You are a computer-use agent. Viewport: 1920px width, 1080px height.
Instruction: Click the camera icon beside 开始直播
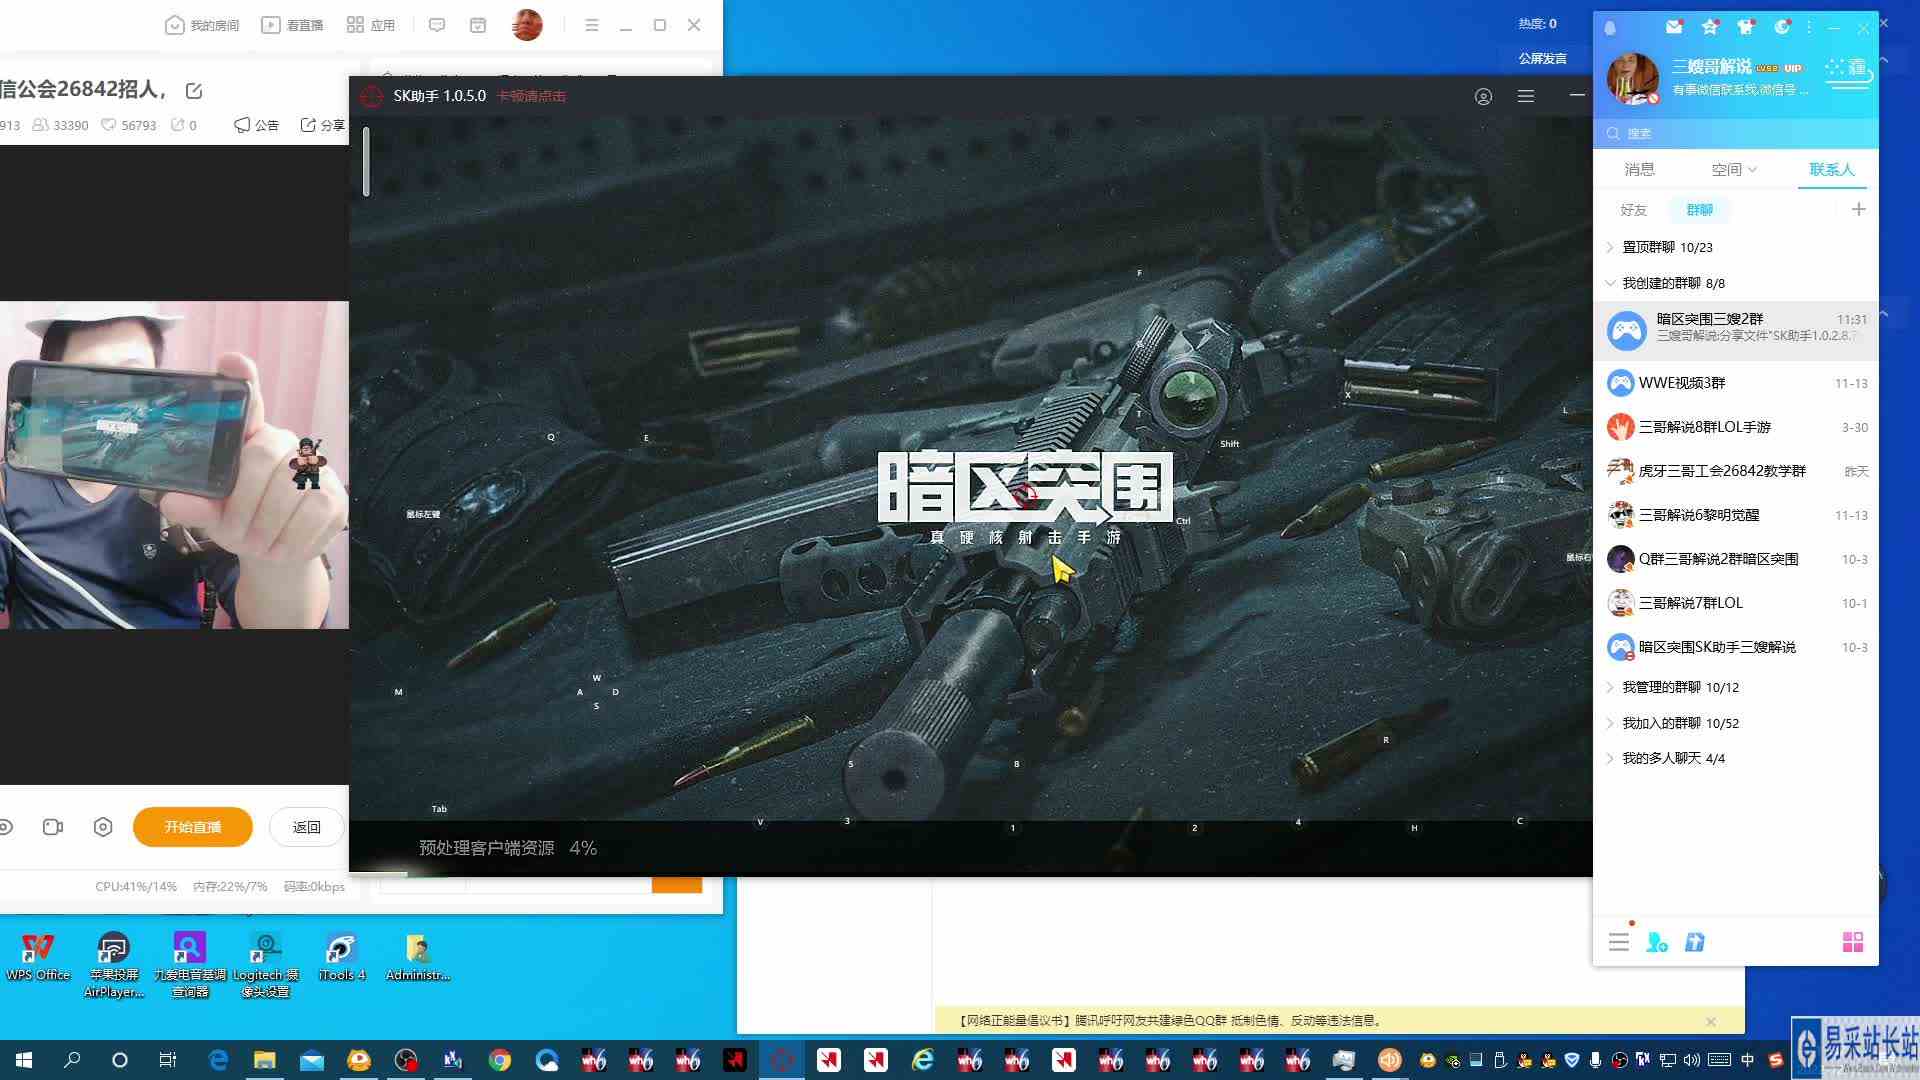click(x=53, y=827)
